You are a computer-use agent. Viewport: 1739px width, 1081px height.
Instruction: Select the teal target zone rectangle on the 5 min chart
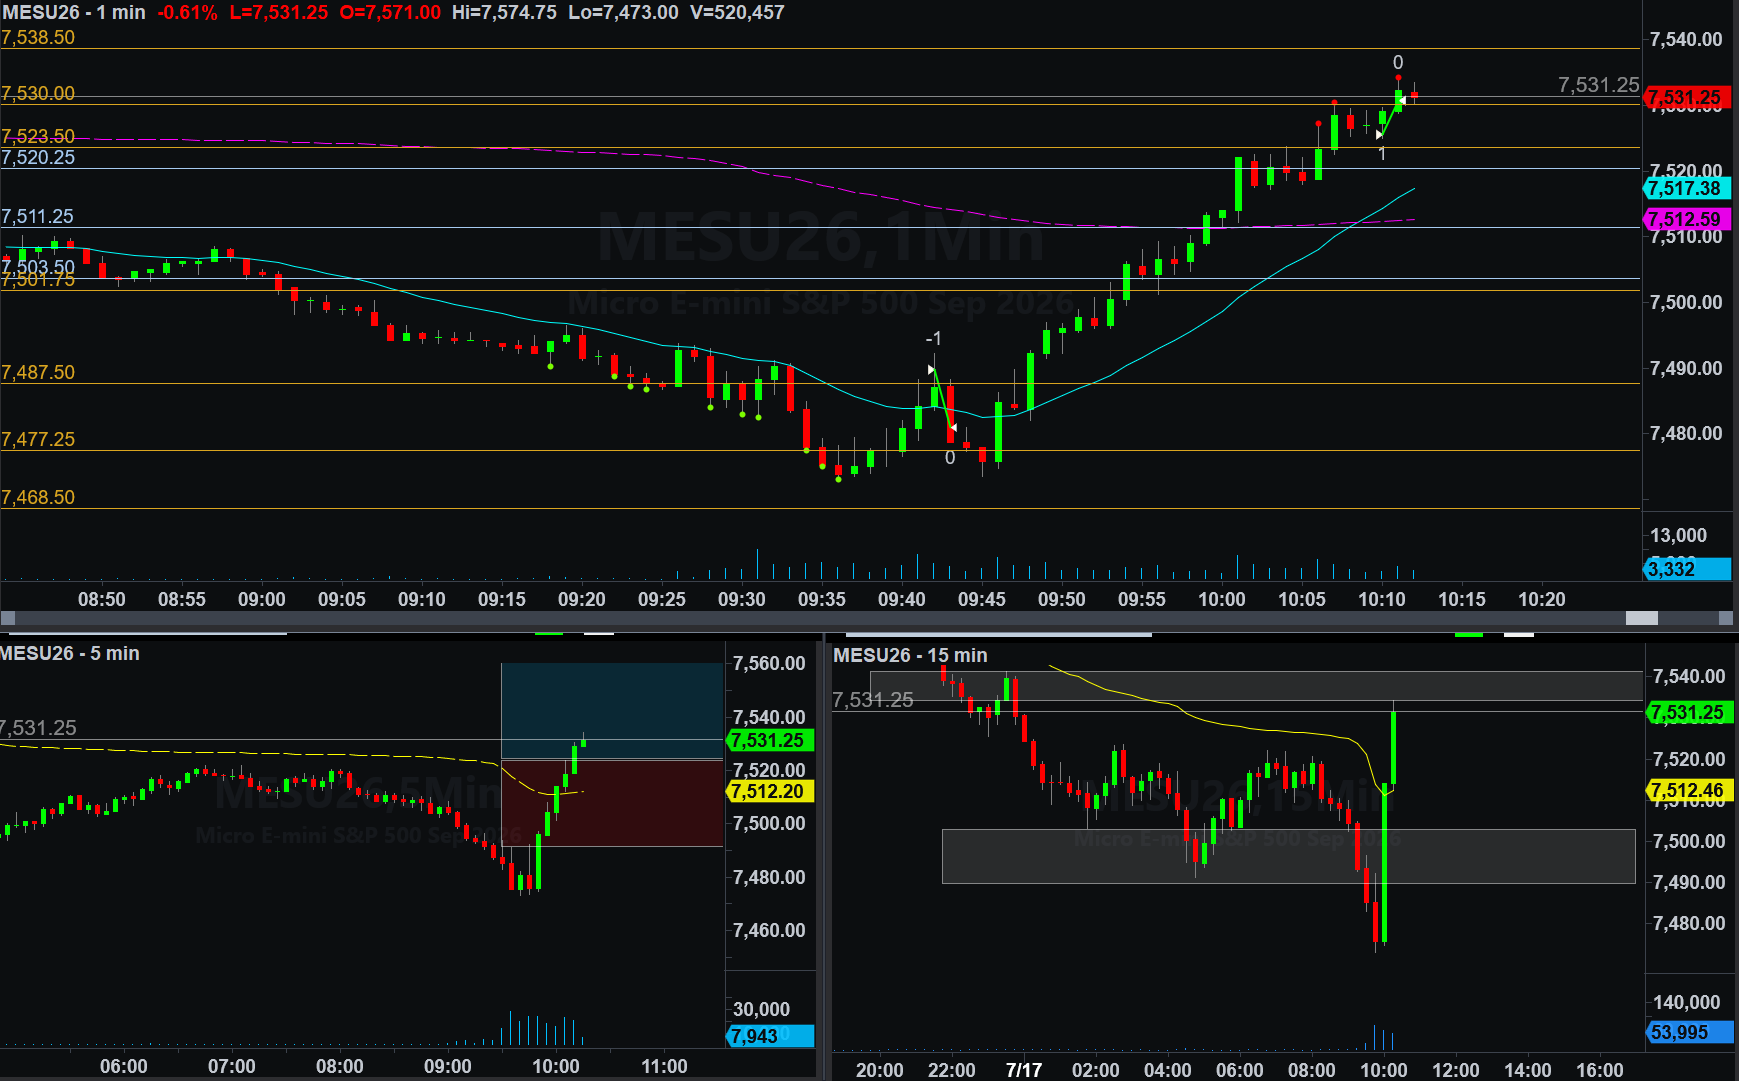(612, 710)
